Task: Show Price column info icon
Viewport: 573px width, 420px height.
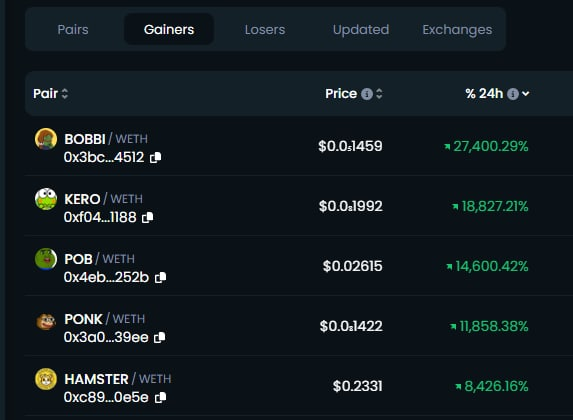Action: [x=367, y=94]
